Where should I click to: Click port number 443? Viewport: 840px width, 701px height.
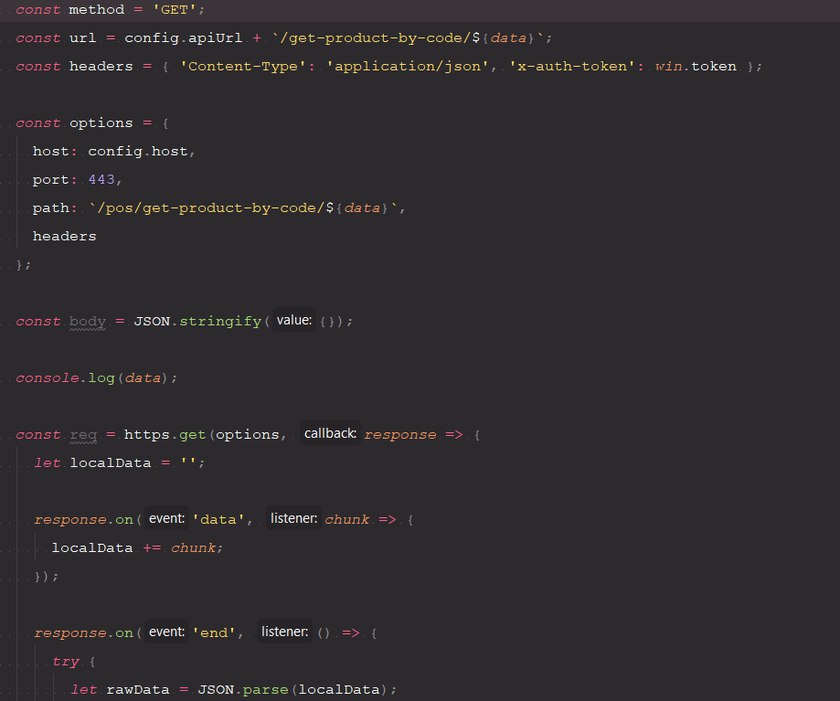[101, 179]
